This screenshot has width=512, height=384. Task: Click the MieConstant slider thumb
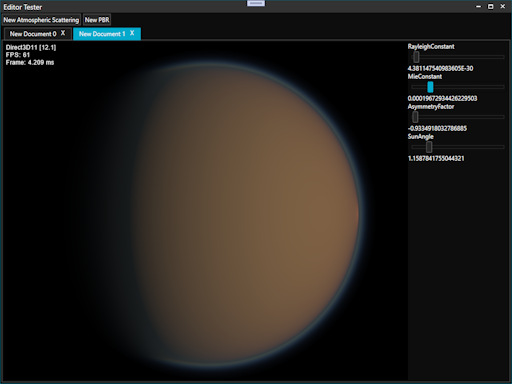[x=430, y=87]
